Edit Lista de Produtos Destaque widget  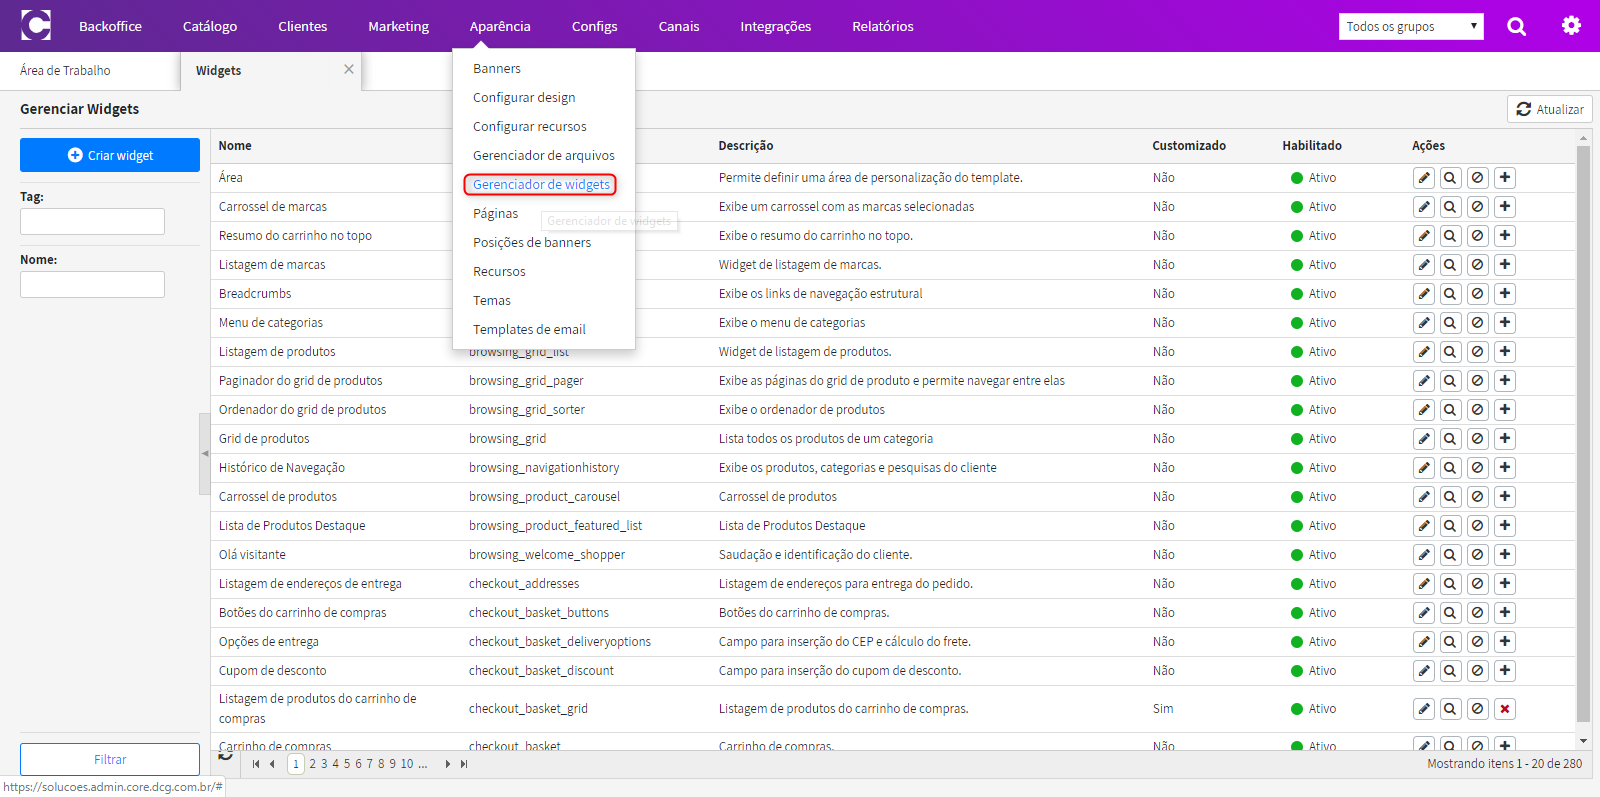tap(1424, 526)
